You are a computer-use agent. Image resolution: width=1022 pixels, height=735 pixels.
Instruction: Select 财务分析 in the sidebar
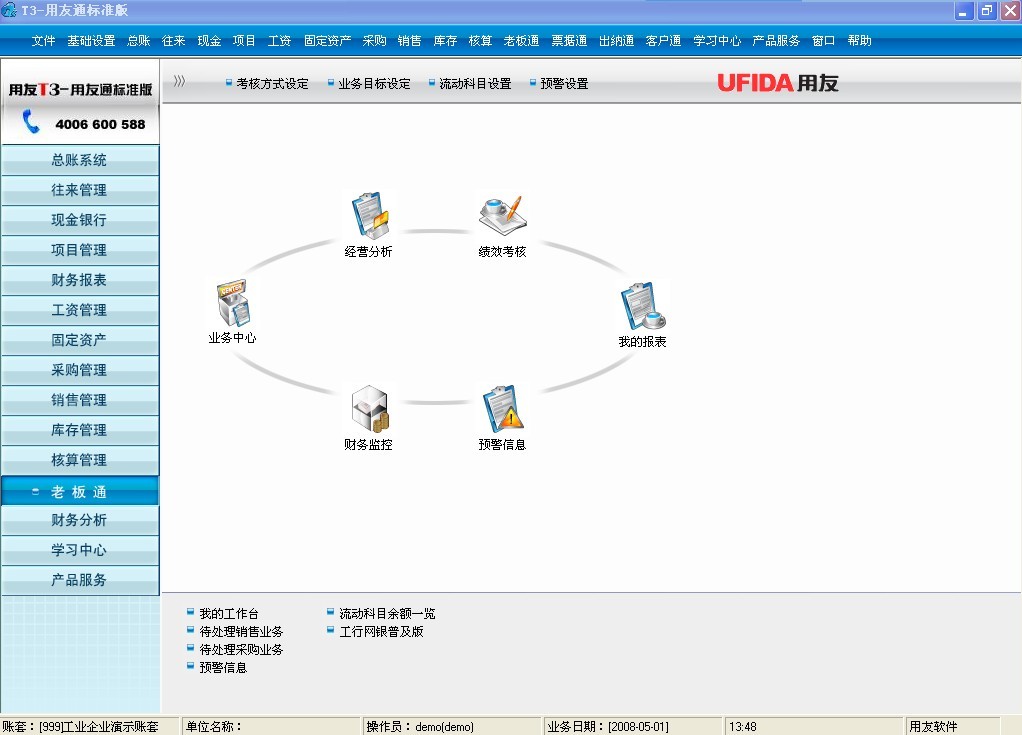click(80, 520)
